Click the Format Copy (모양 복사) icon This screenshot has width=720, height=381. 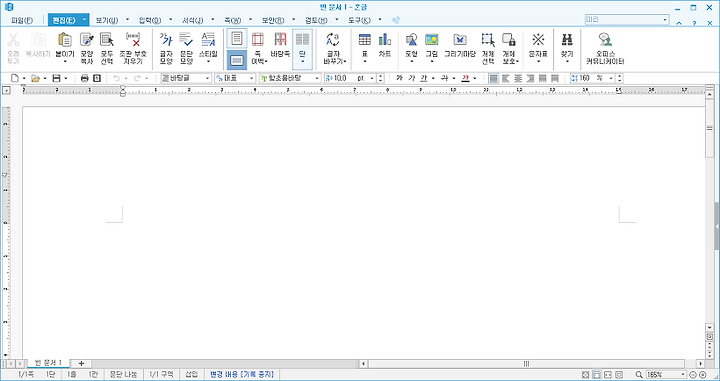(86, 40)
